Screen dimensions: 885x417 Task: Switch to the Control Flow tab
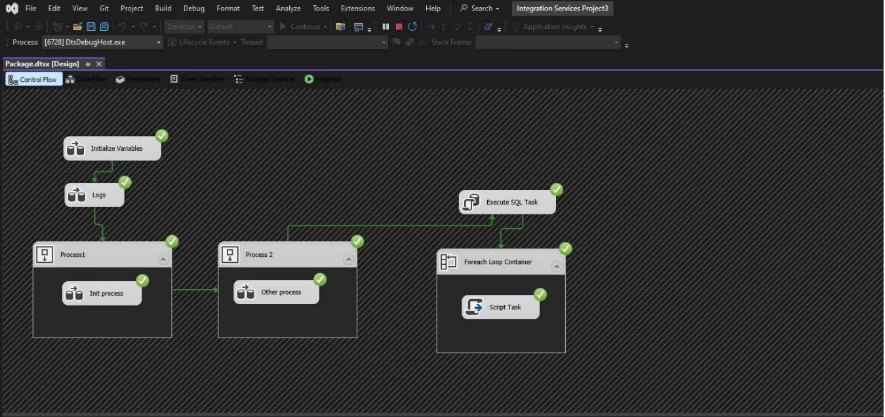pyautogui.click(x=33, y=80)
